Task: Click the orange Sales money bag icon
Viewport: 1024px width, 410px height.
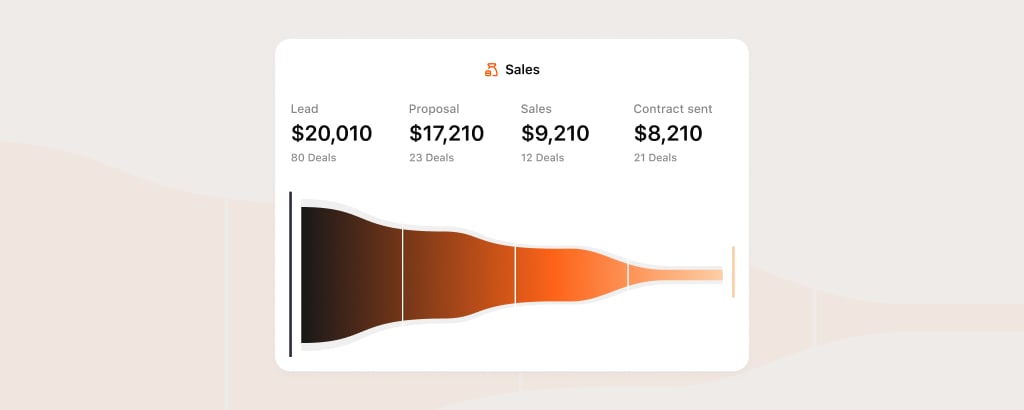Action: coord(491,70)
